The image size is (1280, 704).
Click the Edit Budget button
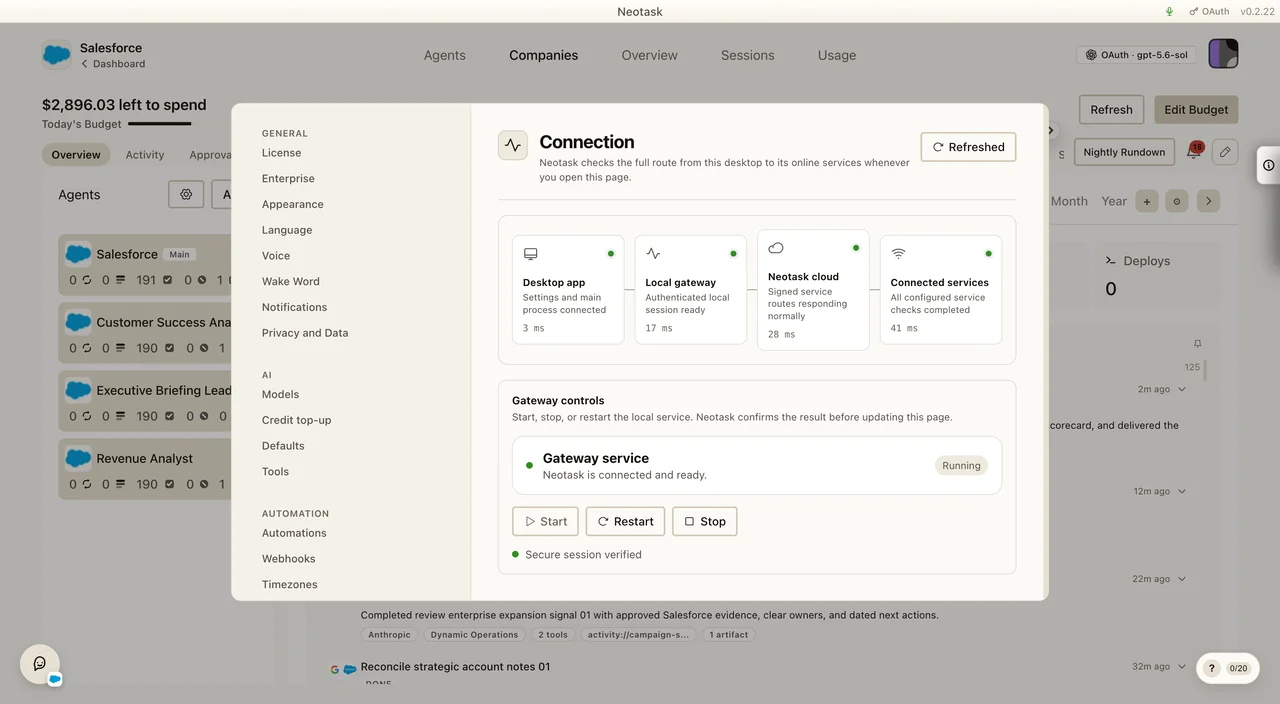coord(1196,110)
